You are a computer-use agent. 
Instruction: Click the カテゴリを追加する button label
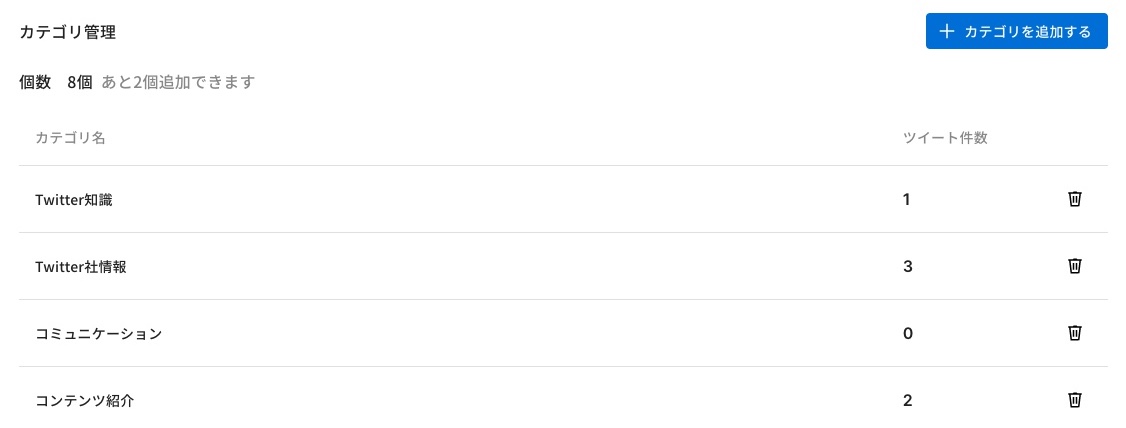pos(1028,32)
